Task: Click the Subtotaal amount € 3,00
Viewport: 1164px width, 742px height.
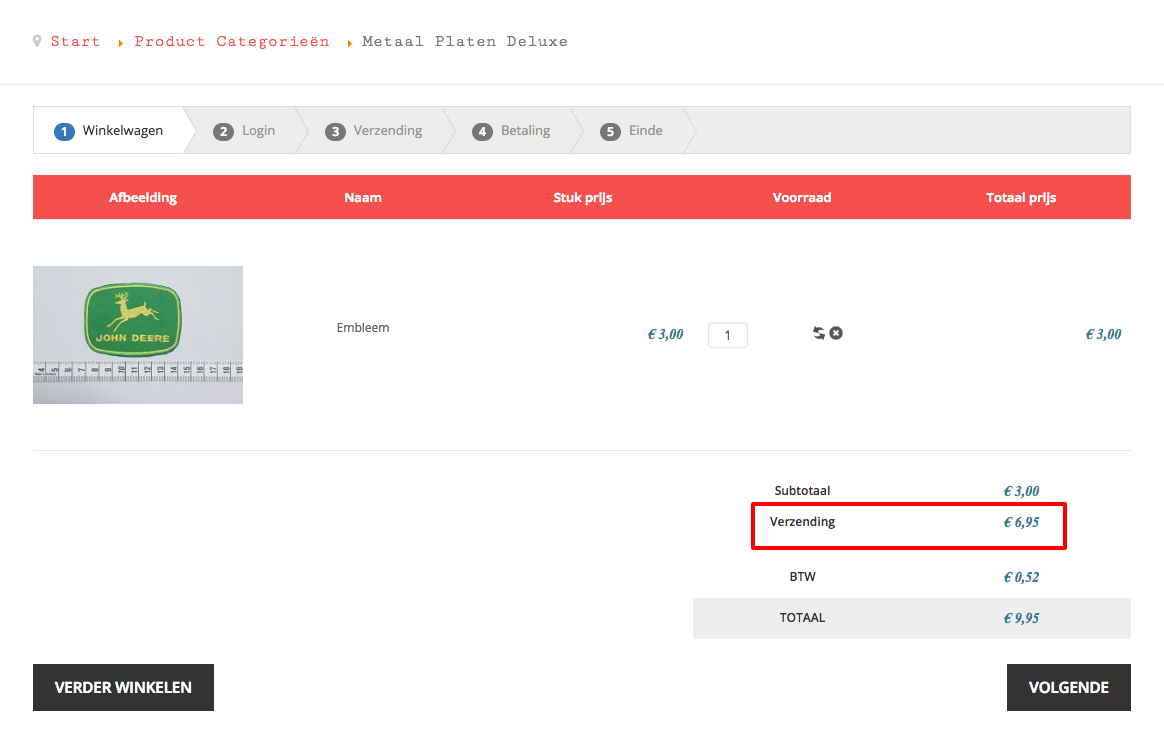Action: pyautogui.click(x=1021, y=491)
